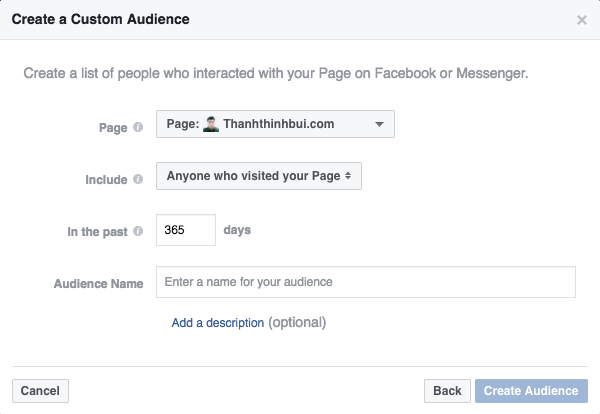The width and height of the screenshot is (600, 414).
Task: Open the Anyone who visited your Page selector
Action: (259, 176)
